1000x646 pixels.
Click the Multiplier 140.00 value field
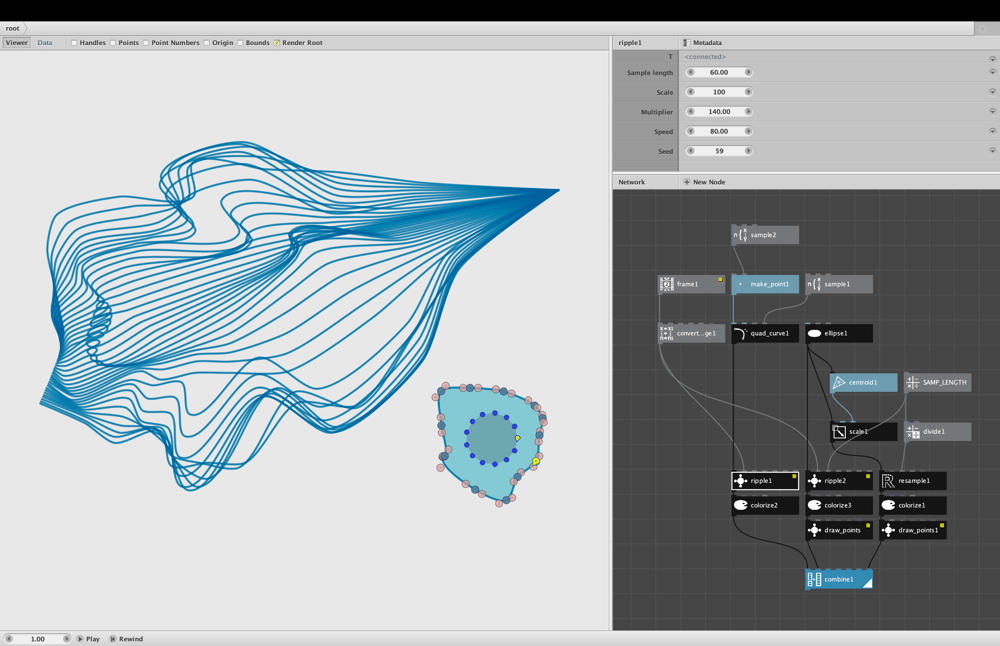719,112
